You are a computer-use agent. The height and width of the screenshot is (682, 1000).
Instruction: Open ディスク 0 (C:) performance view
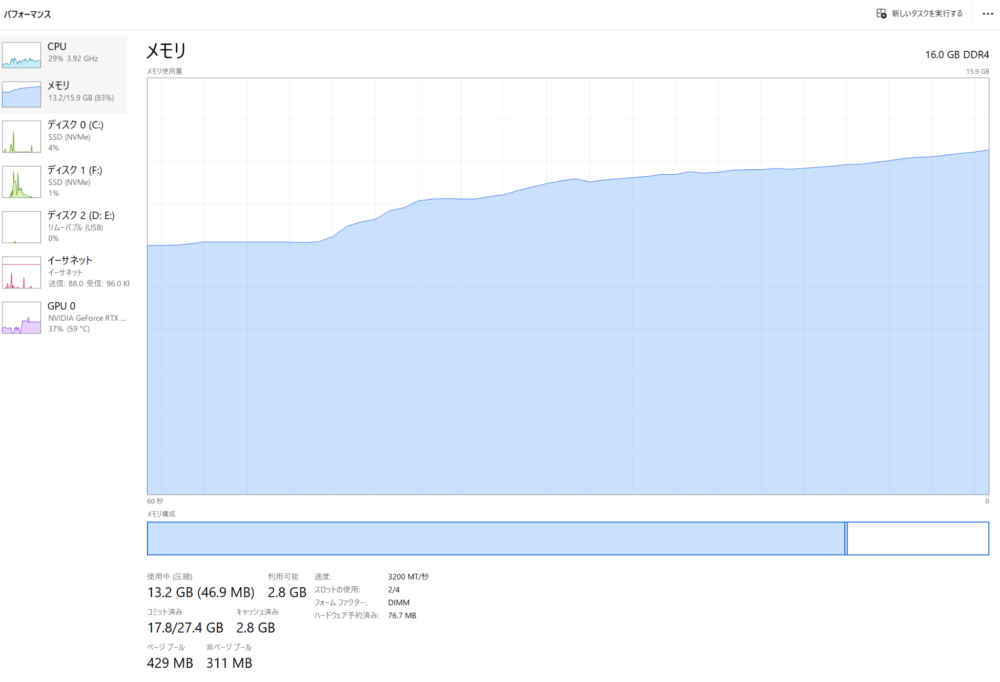(x=64, y=136)
